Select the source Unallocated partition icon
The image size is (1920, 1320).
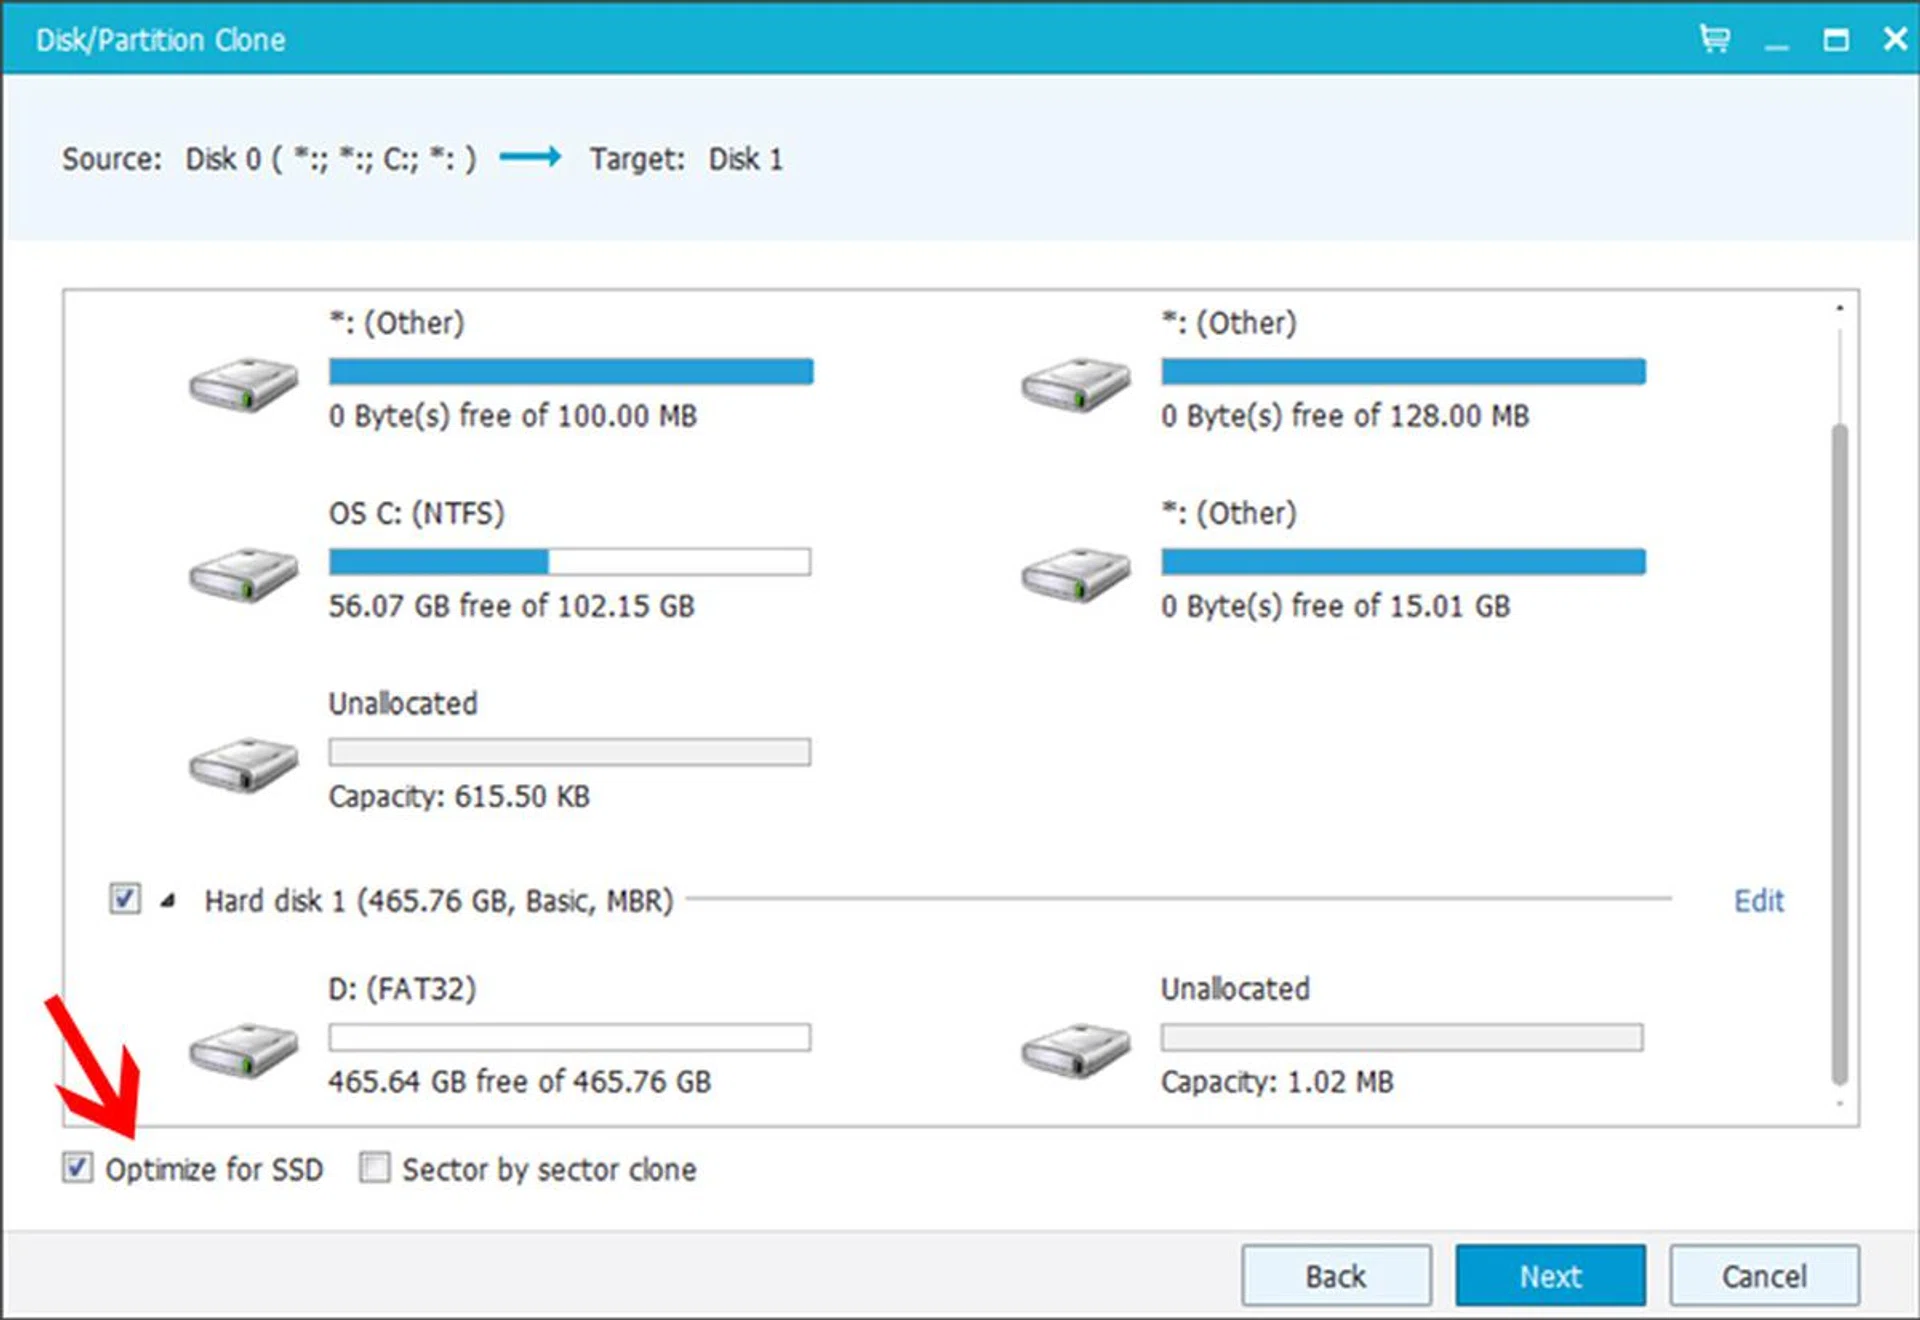coord(243,765)
